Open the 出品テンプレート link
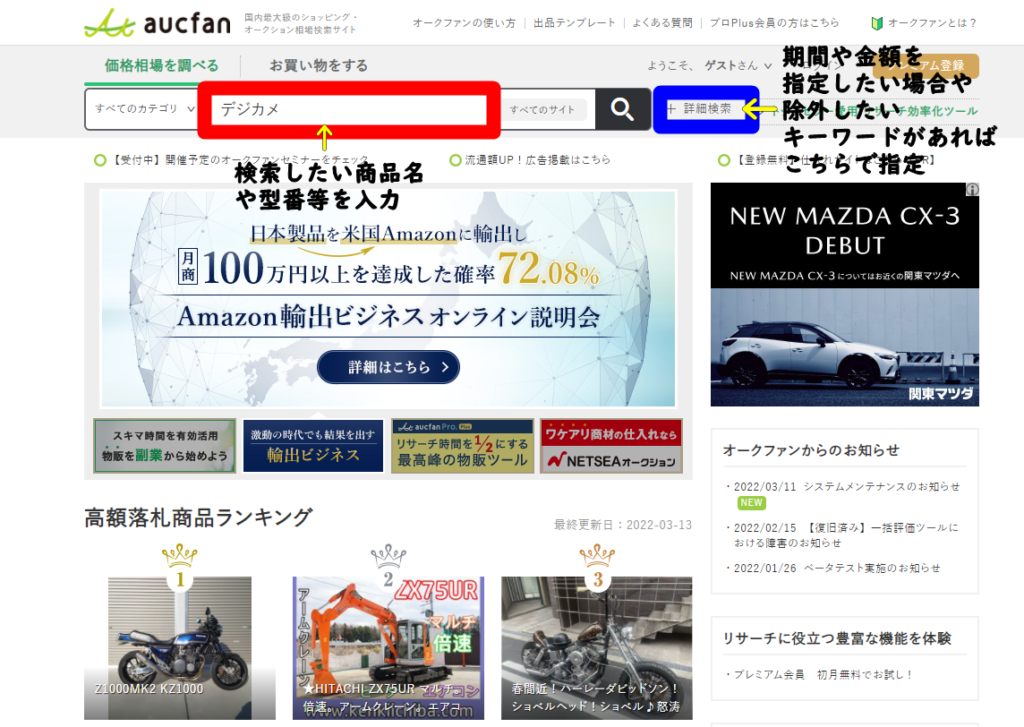The height and width of the screenshot is (727, 1024). [x=574, y=23]
